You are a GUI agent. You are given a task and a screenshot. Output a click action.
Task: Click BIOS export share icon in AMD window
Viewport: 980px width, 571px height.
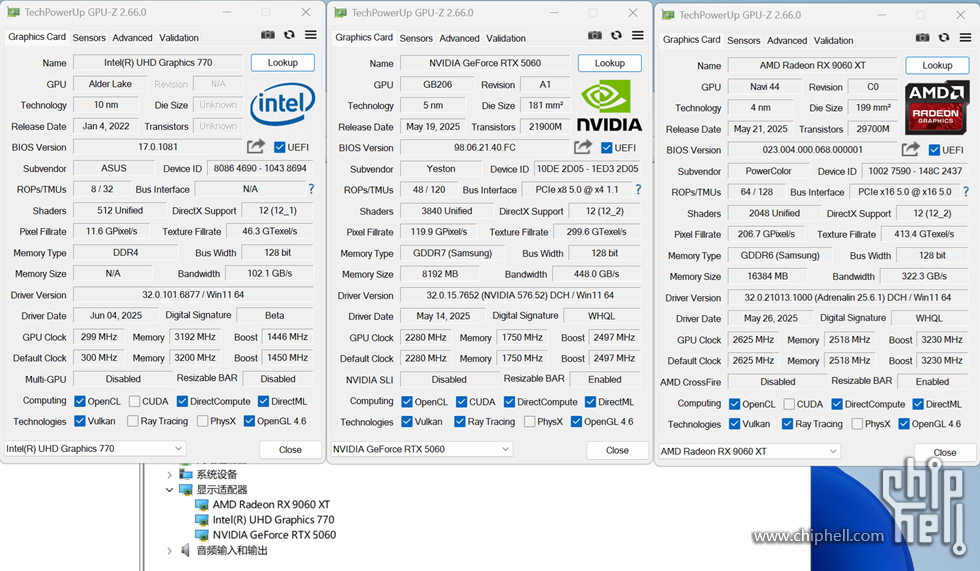tap(911, 149)
